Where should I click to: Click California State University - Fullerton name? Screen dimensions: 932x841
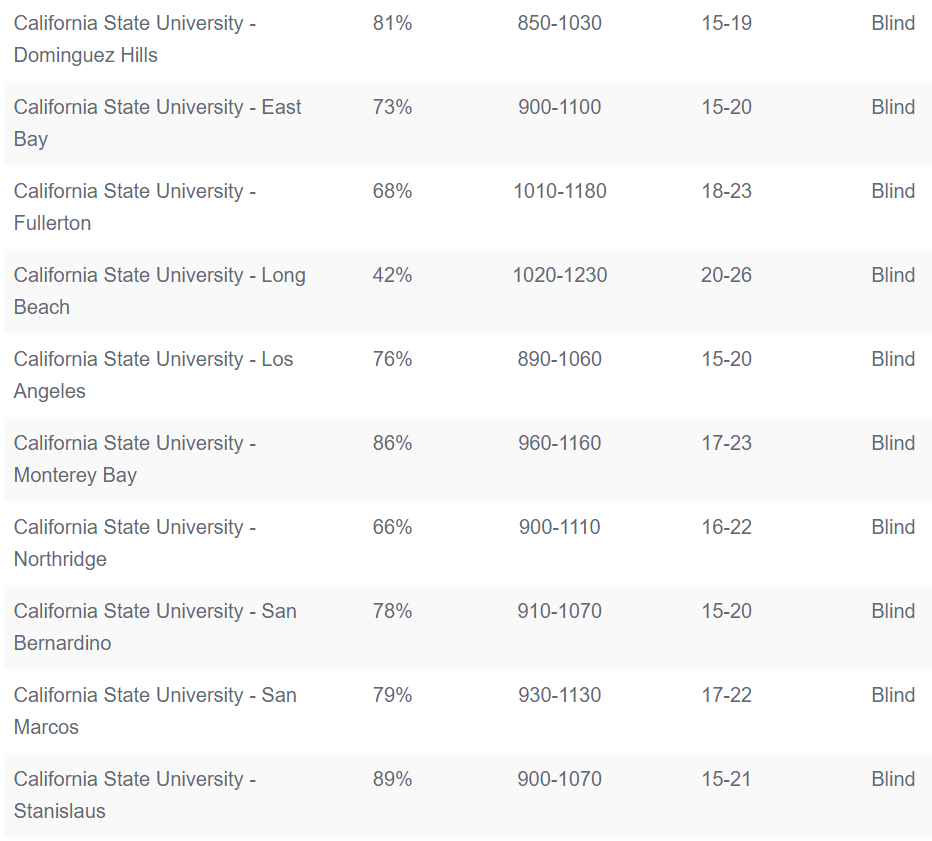tap(135, 207)
